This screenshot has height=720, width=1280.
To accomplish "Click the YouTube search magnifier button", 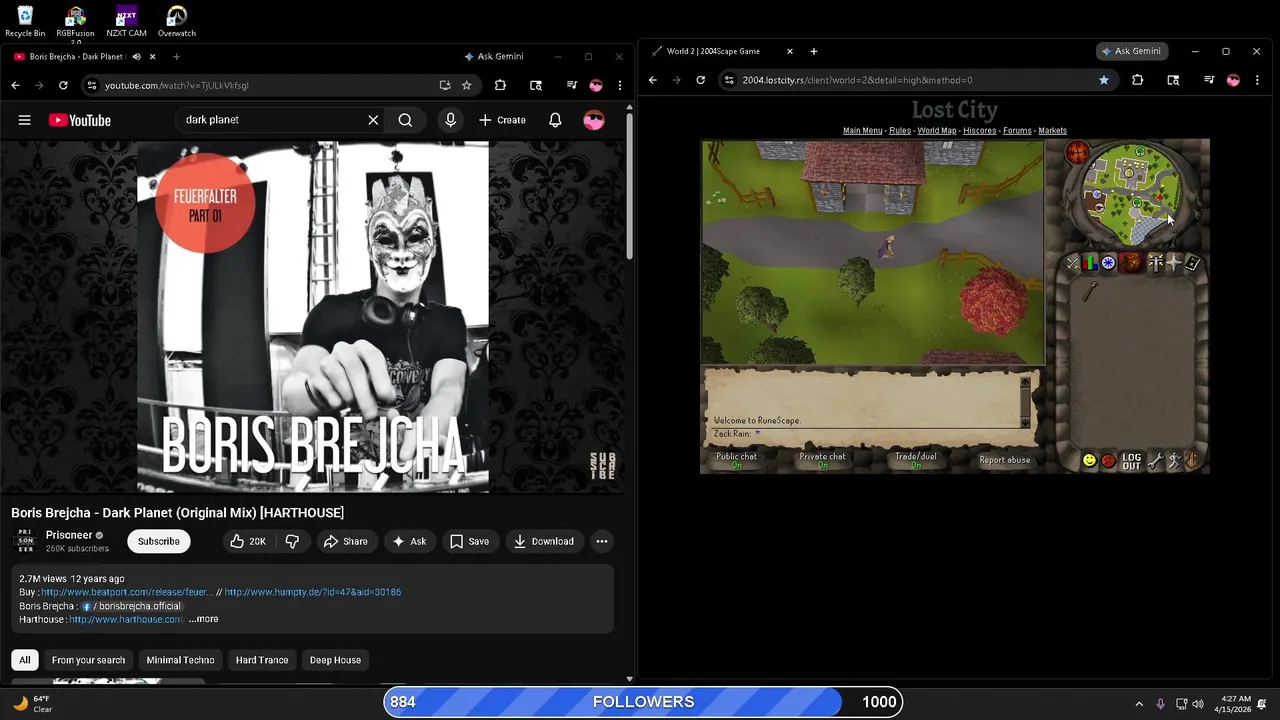I will tap(405, 120).
